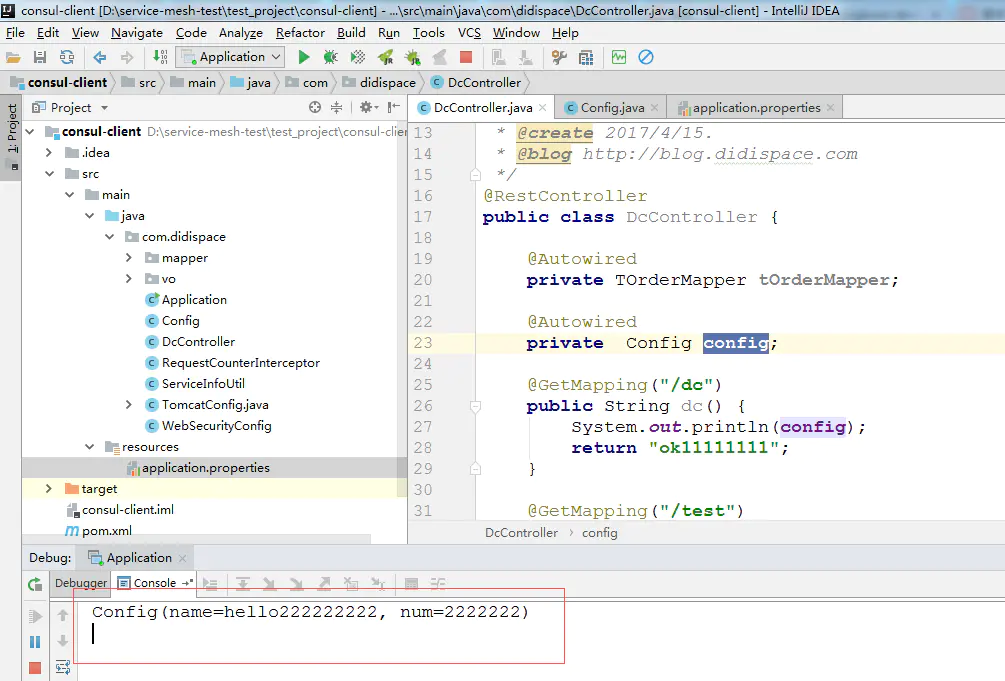The image size is (1005, 681).
Task: Run with coverage icon in the toolbar
Action: (358, 58)
